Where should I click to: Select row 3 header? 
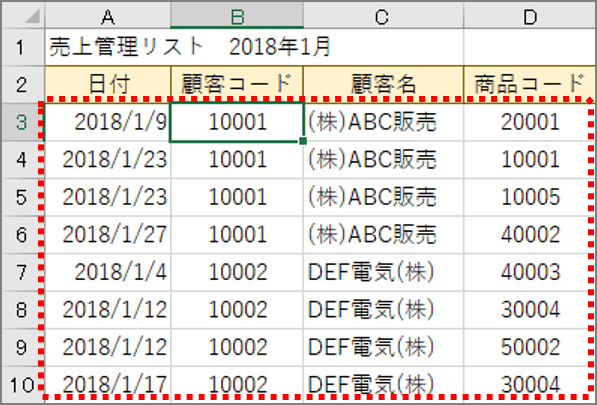(23, 122)
